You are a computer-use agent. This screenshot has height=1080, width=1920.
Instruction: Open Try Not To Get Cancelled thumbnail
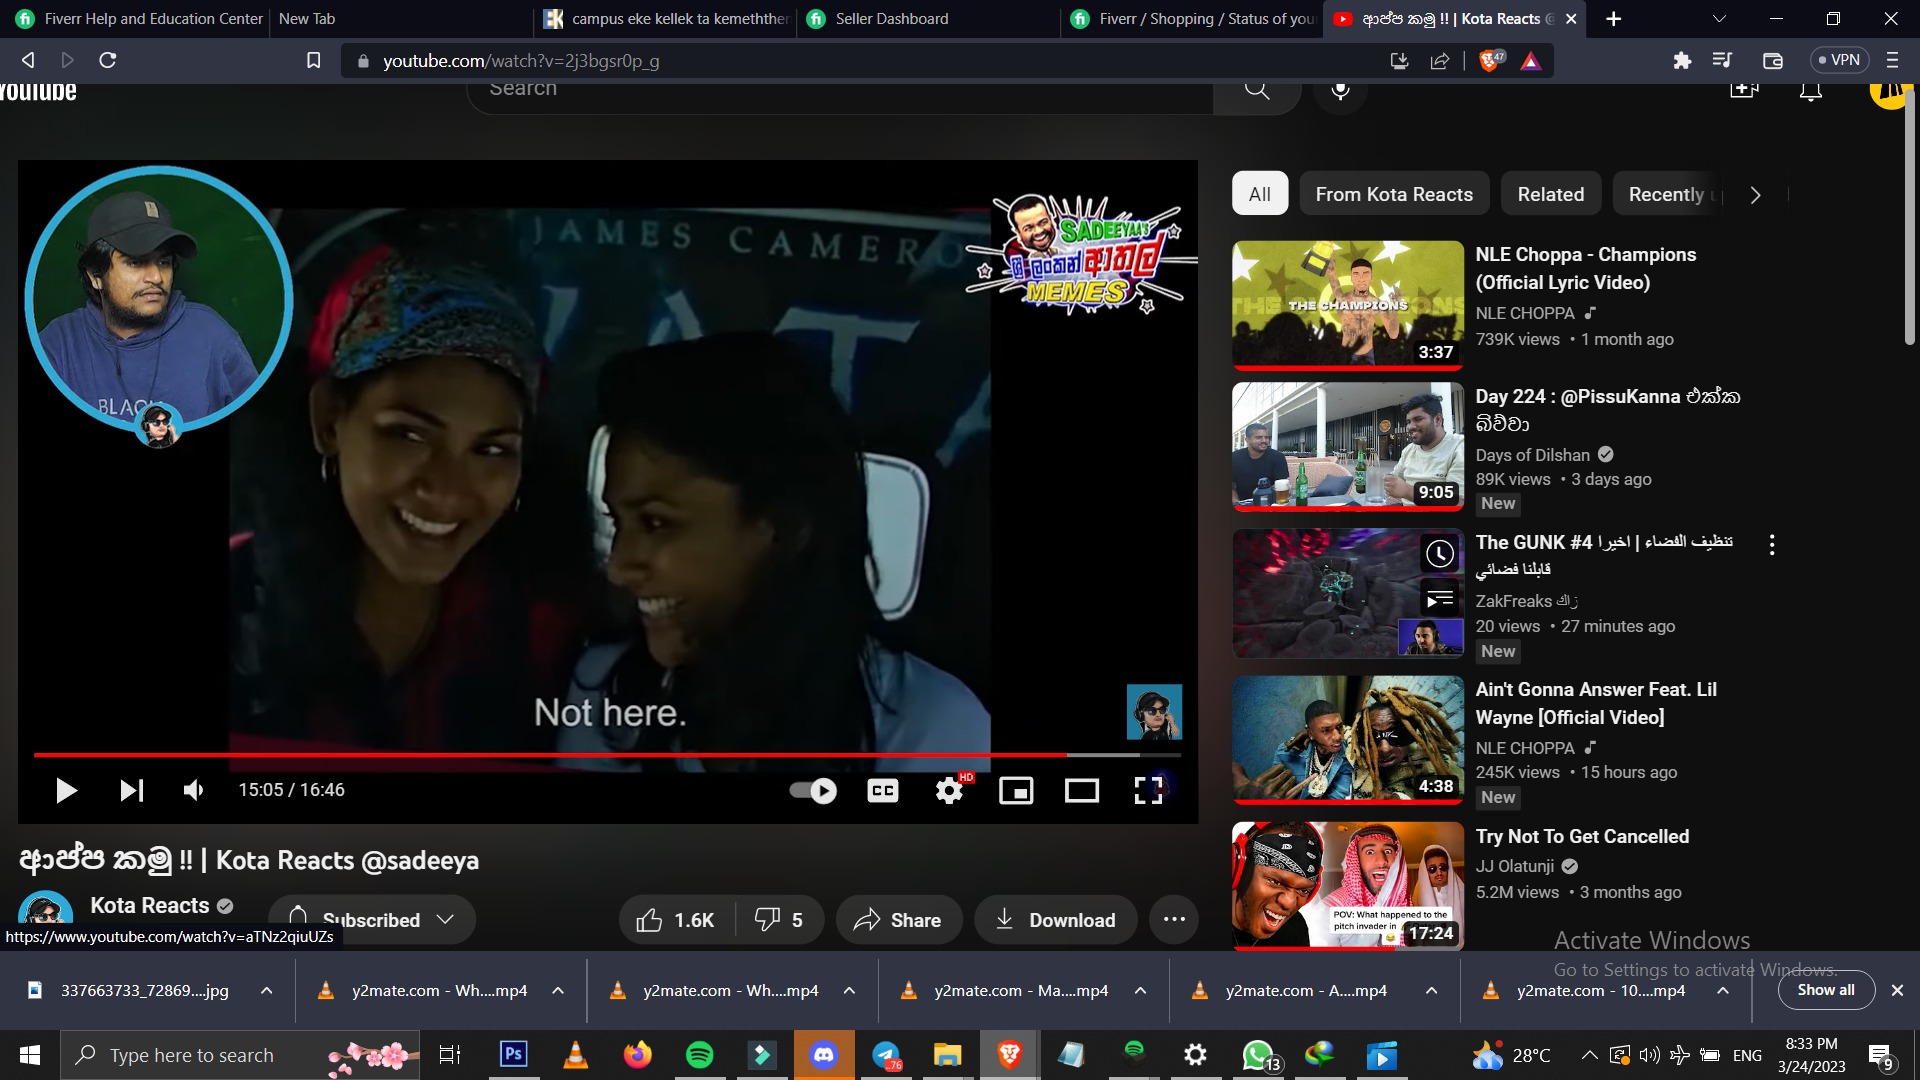point(1348,886)
